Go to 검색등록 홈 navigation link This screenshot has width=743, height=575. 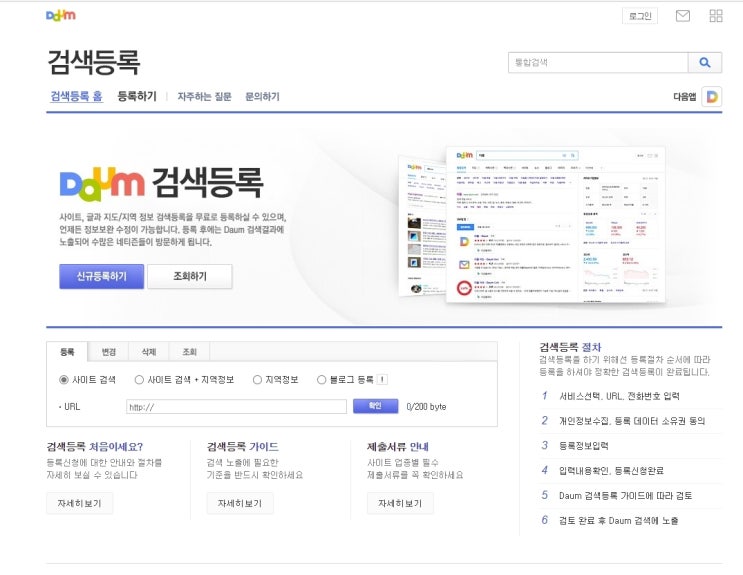pyautogui.click(x=76, y=96)
